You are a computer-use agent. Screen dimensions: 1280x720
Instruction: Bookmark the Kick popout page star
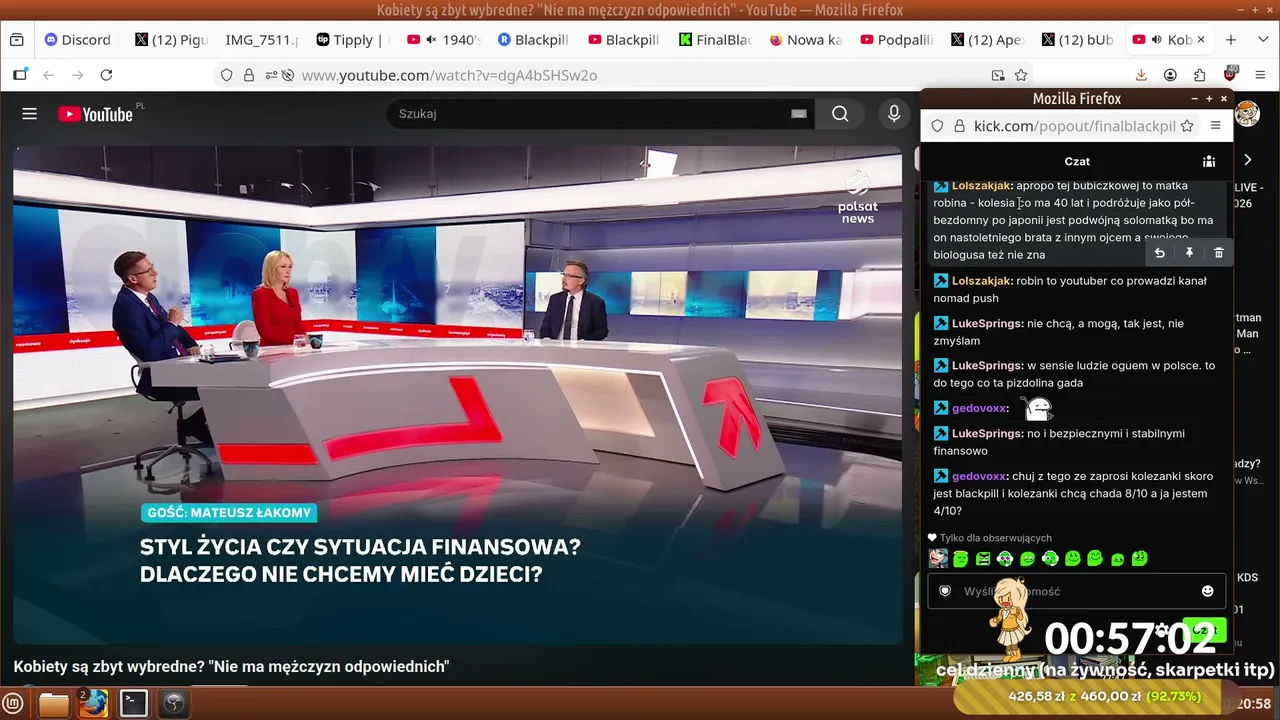coord(1187,125)
